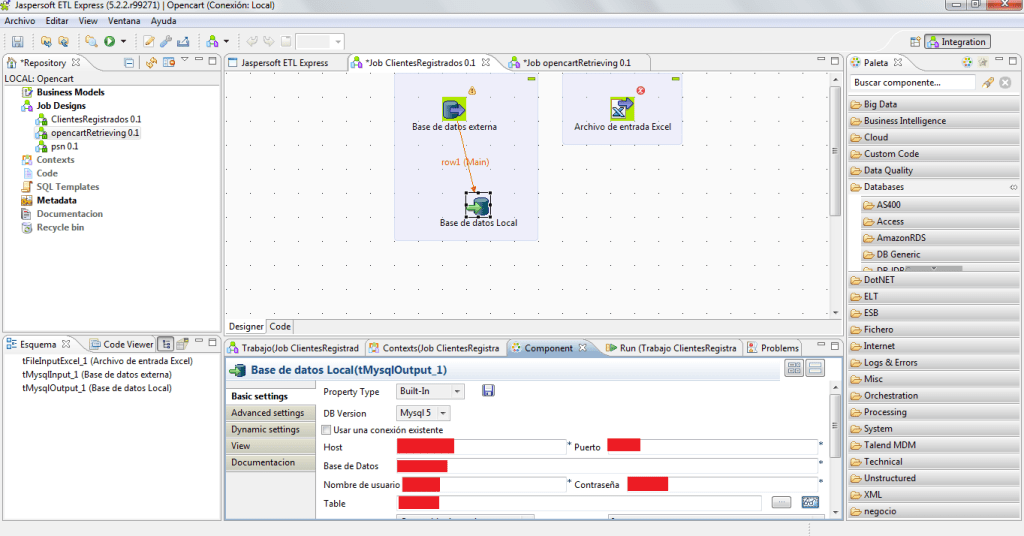Image resolution: width=1024 pixels, height=536 pixels.
Task: Click the Save icon in the main toolbar
Action: coord(17,41)
